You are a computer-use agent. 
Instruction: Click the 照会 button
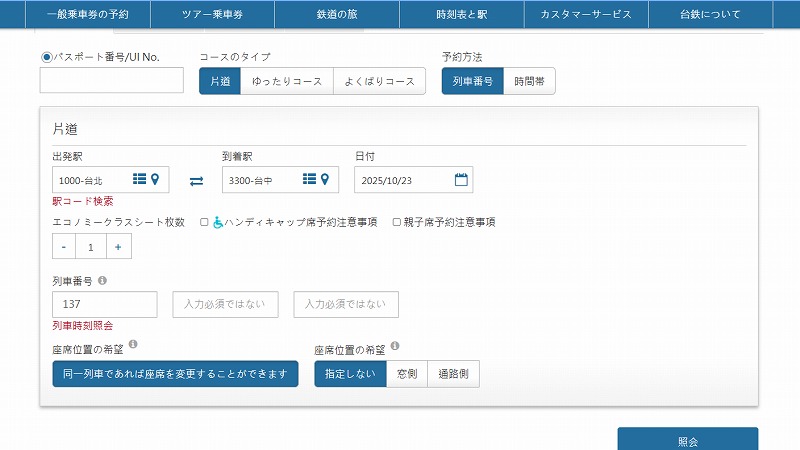tap(688, 439)
